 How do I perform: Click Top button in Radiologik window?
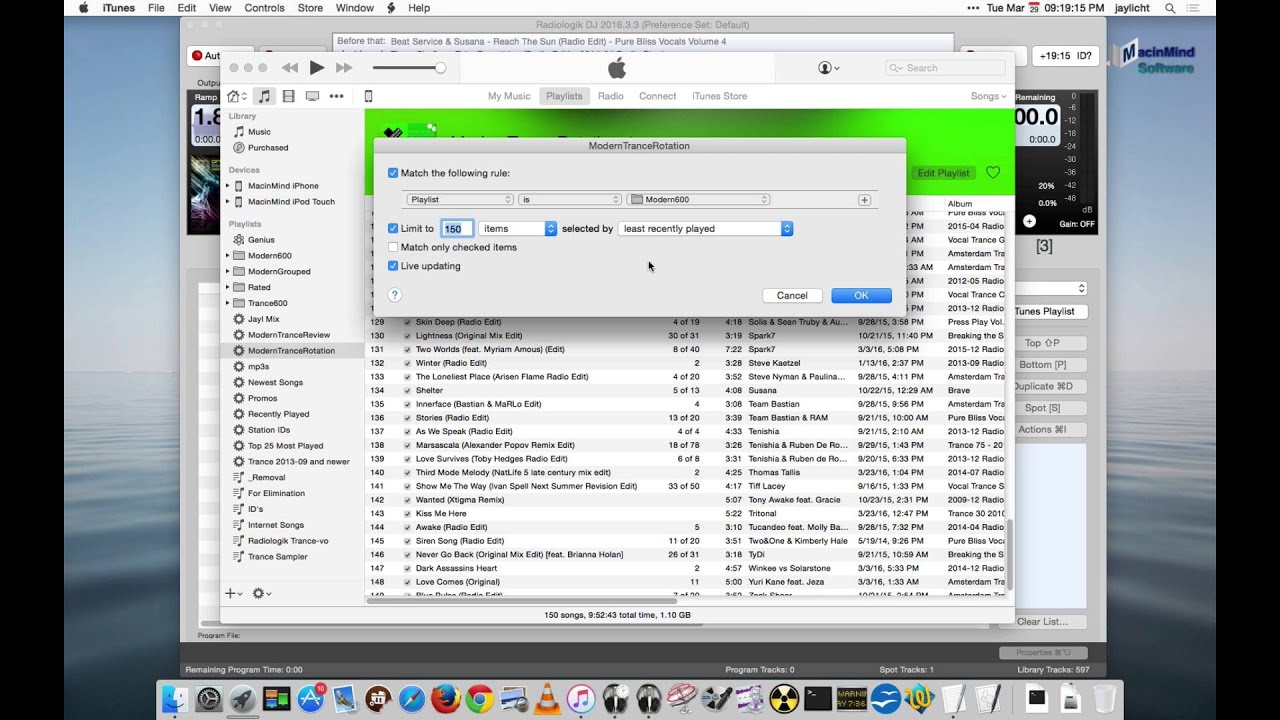coord(1042,343)
